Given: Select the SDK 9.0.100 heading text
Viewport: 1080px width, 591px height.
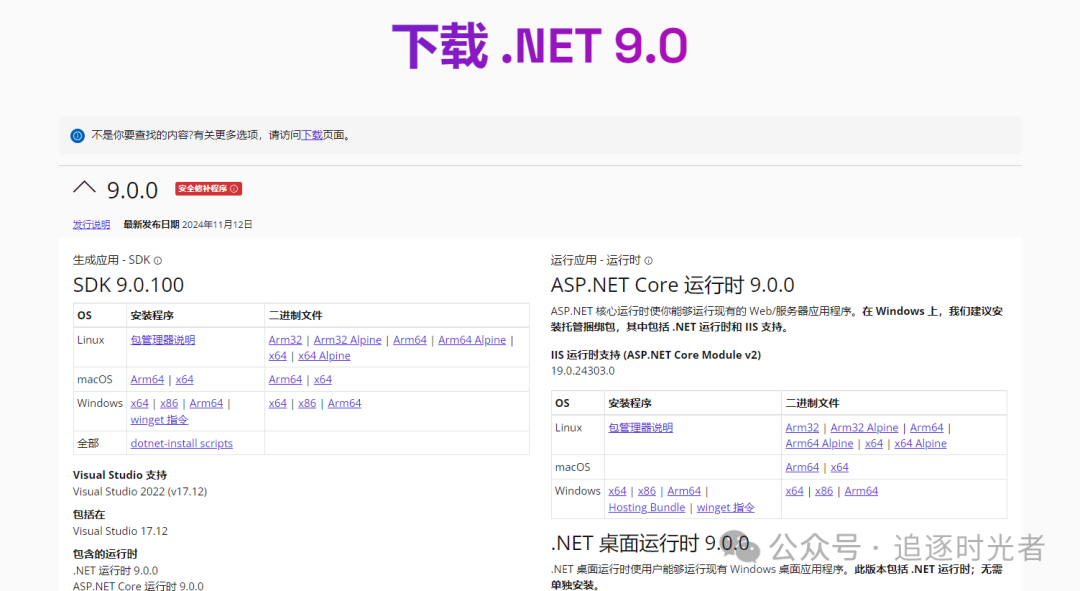Looking at the screenshot, I should point(129,284).
